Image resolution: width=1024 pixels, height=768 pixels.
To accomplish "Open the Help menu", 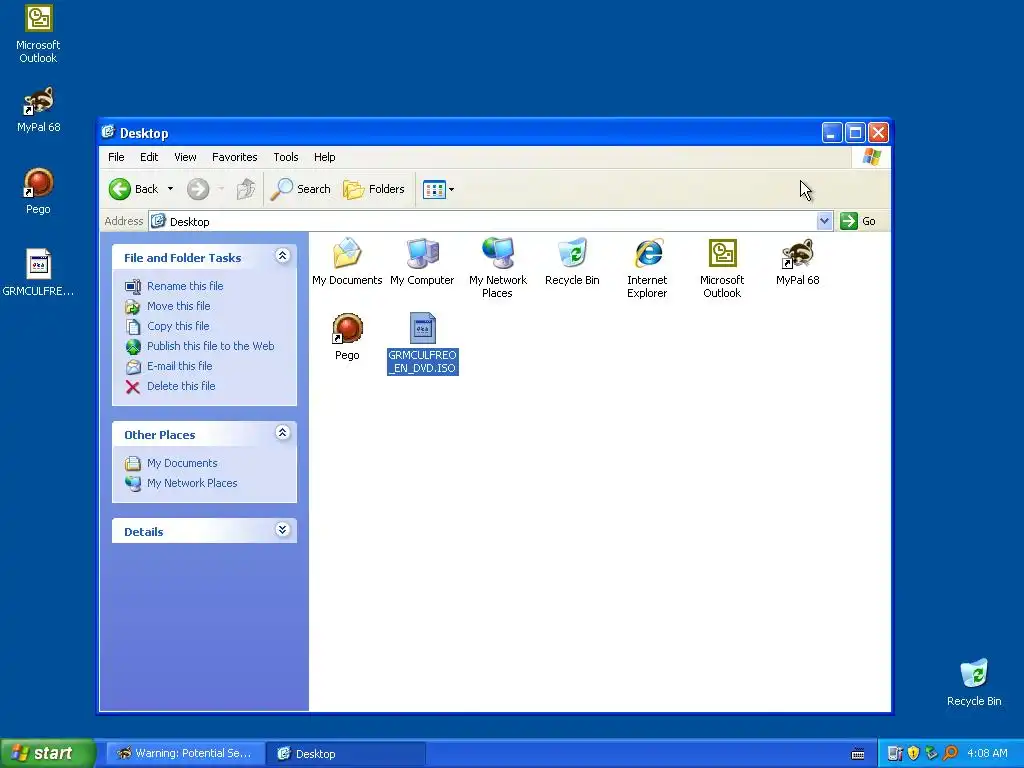I will click(x=325, y=157).
